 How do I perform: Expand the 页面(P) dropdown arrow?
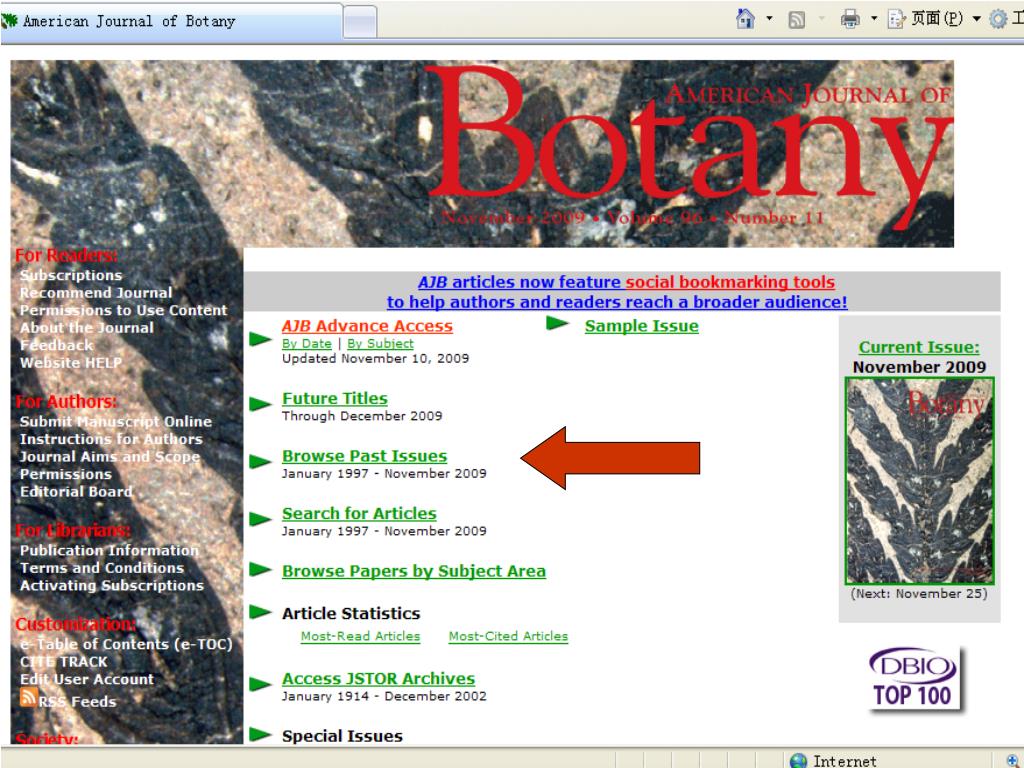coord(976,18)
